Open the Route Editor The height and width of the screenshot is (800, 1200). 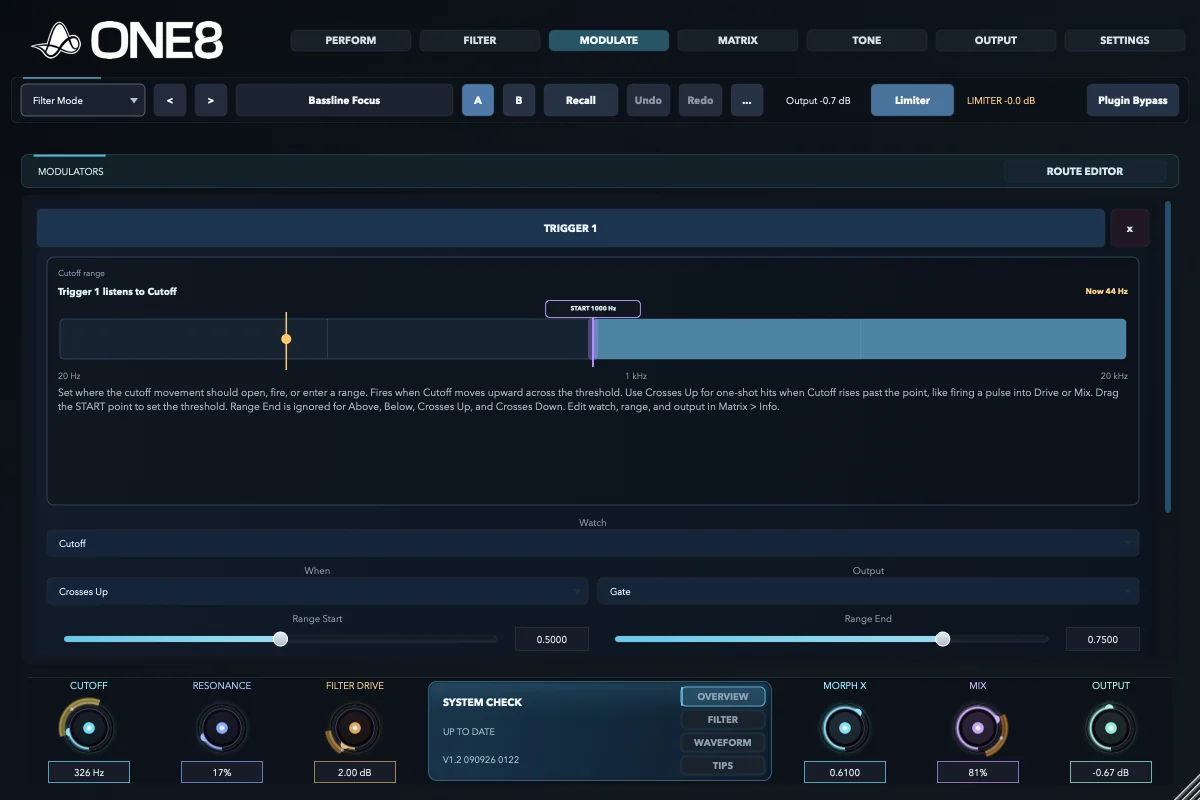(1085, 171)
